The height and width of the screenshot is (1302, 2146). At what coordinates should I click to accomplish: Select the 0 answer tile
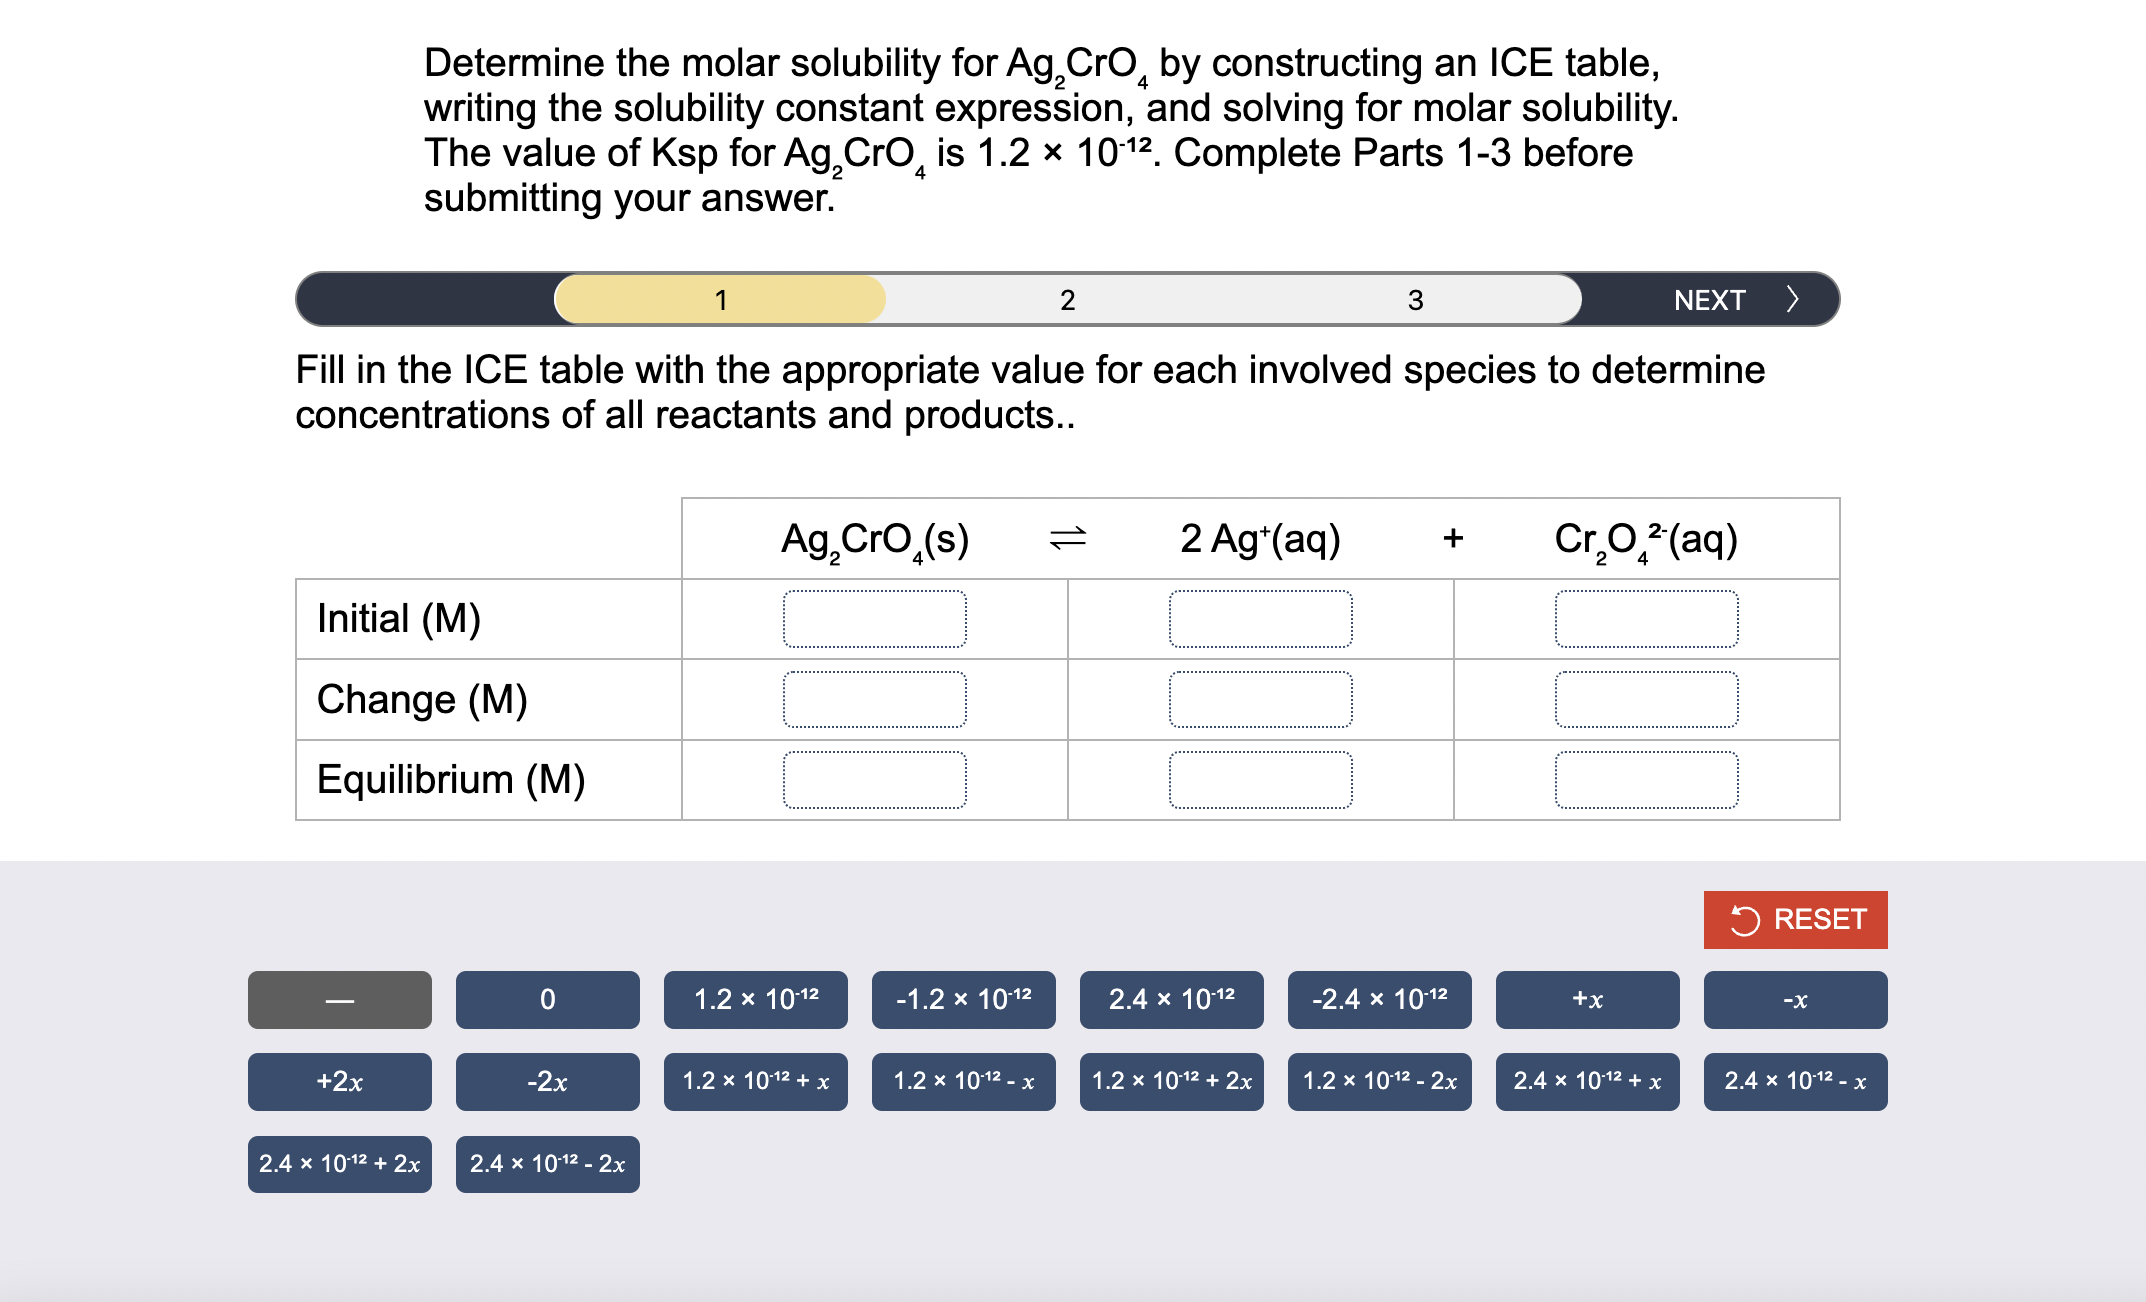coord(547,999)
